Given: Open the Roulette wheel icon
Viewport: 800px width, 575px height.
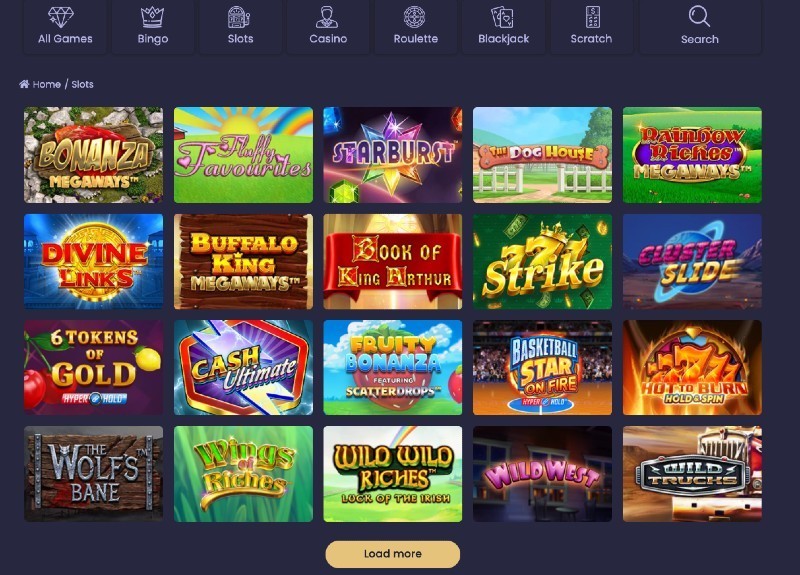Looking at the screenshot, I should pos(415,16).
